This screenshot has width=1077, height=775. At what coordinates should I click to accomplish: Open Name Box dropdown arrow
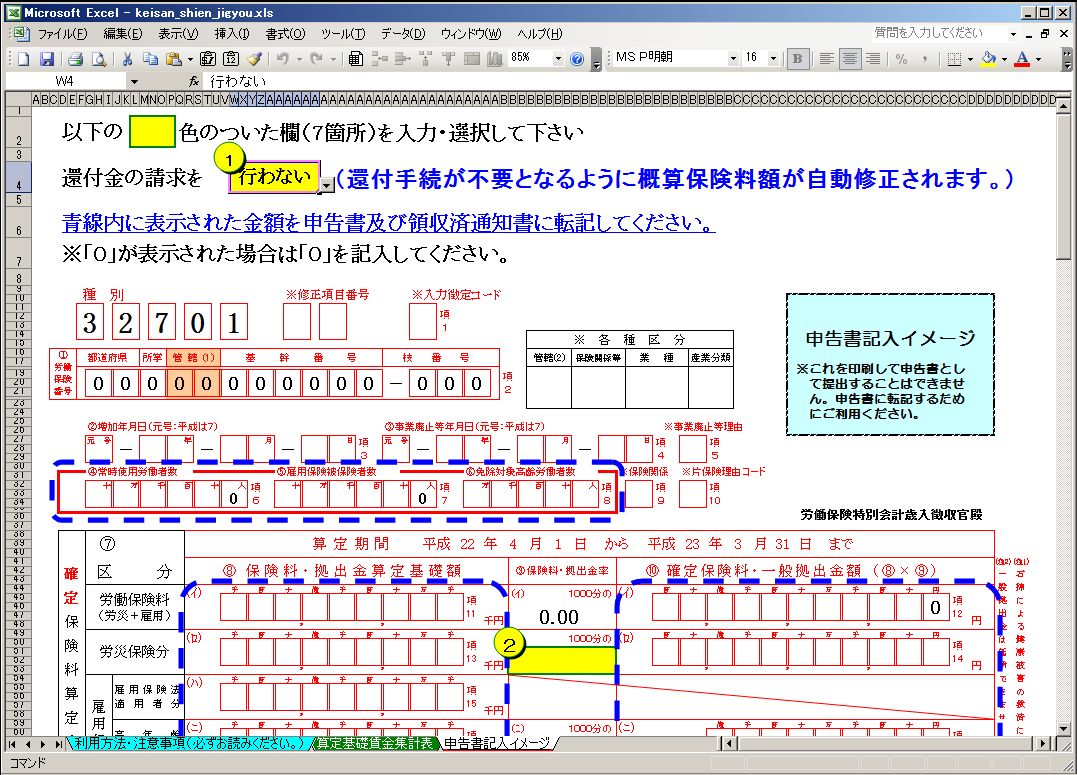(134, 81)
